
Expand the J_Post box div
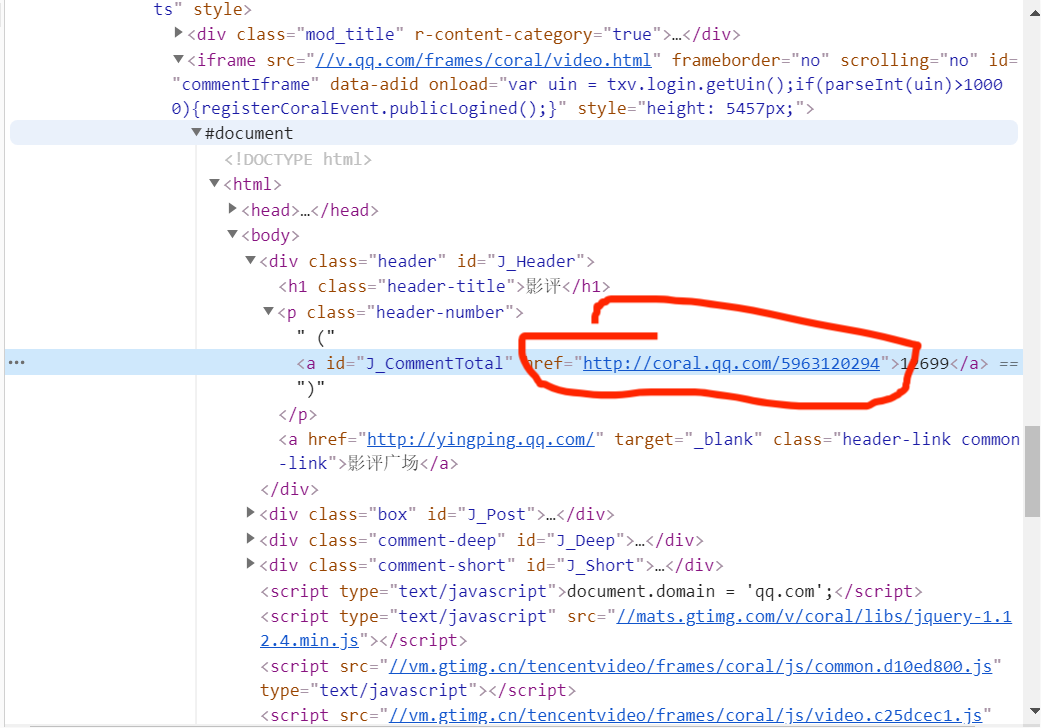pyautogui.click(x=250, y=512)
